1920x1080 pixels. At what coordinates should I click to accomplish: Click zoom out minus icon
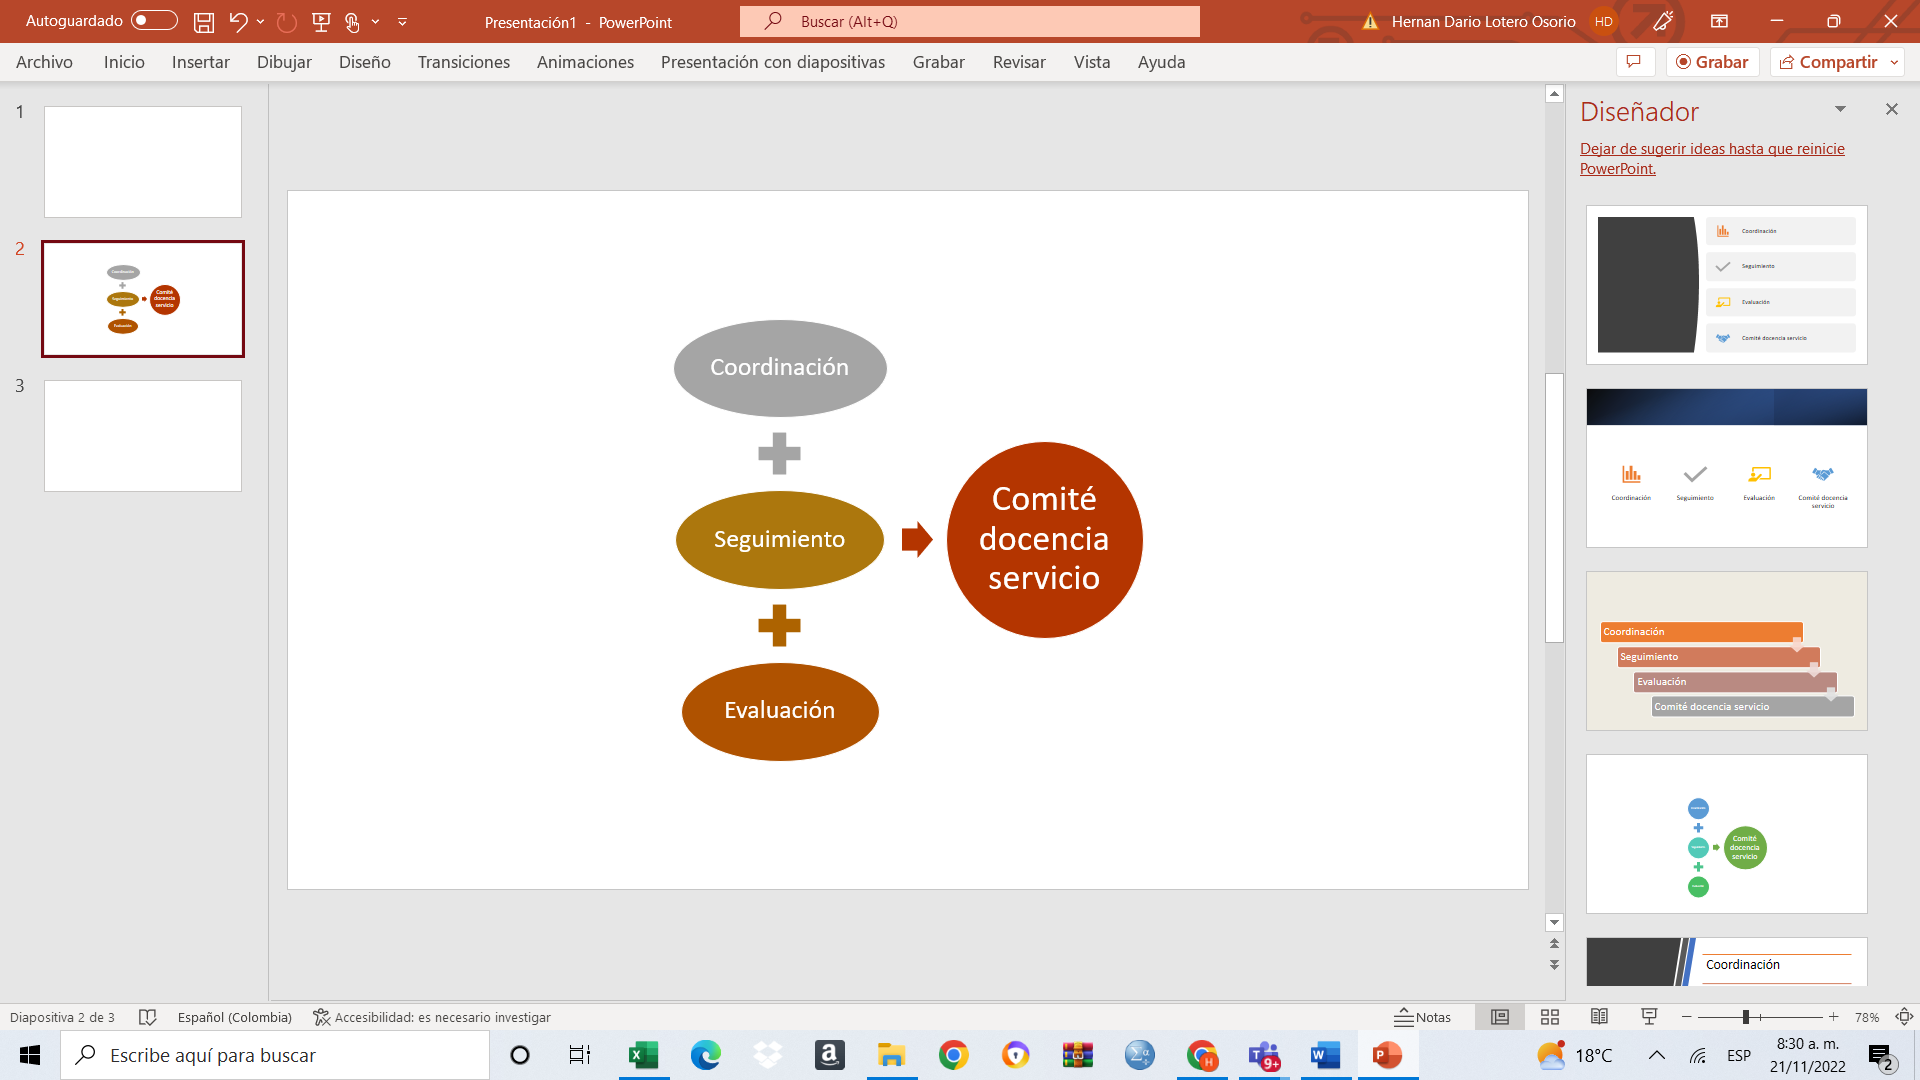point(1687,1017)
